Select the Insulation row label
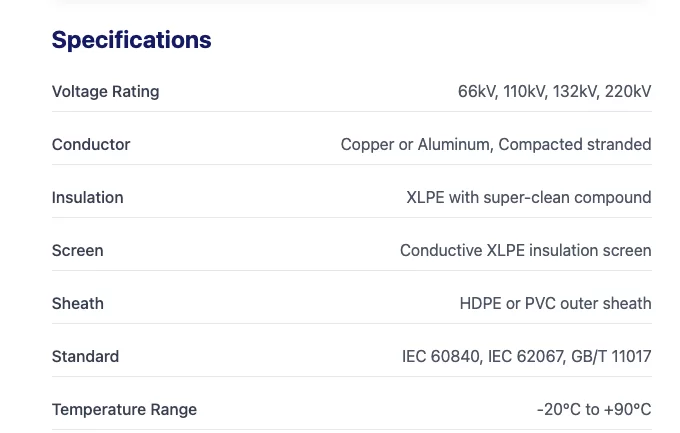680x433 pixels. click(88, 198)
